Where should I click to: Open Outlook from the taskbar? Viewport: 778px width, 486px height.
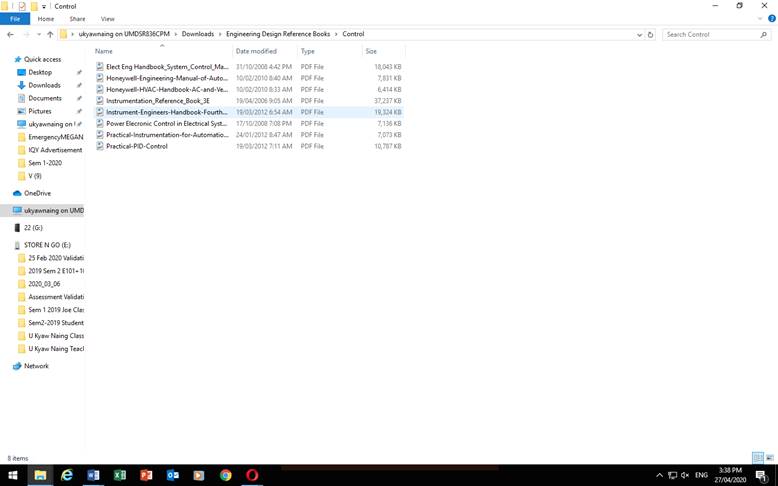(173, 475)
